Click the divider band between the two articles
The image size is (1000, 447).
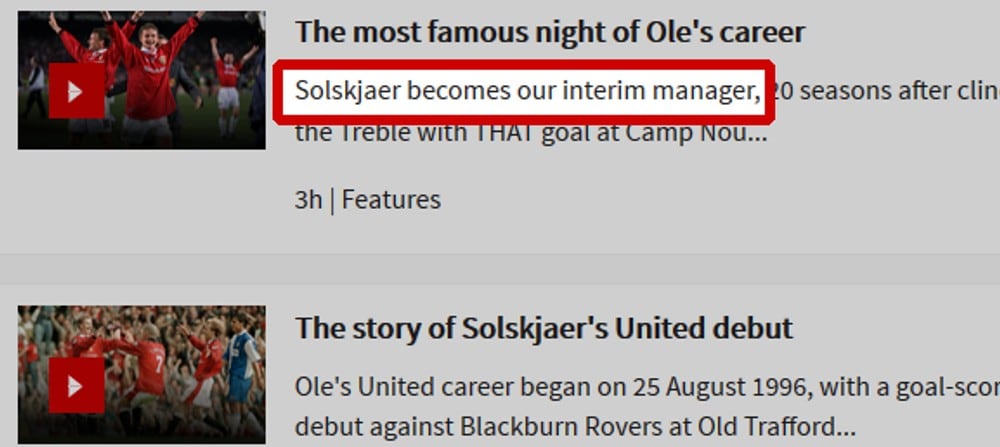pos(500,269)
